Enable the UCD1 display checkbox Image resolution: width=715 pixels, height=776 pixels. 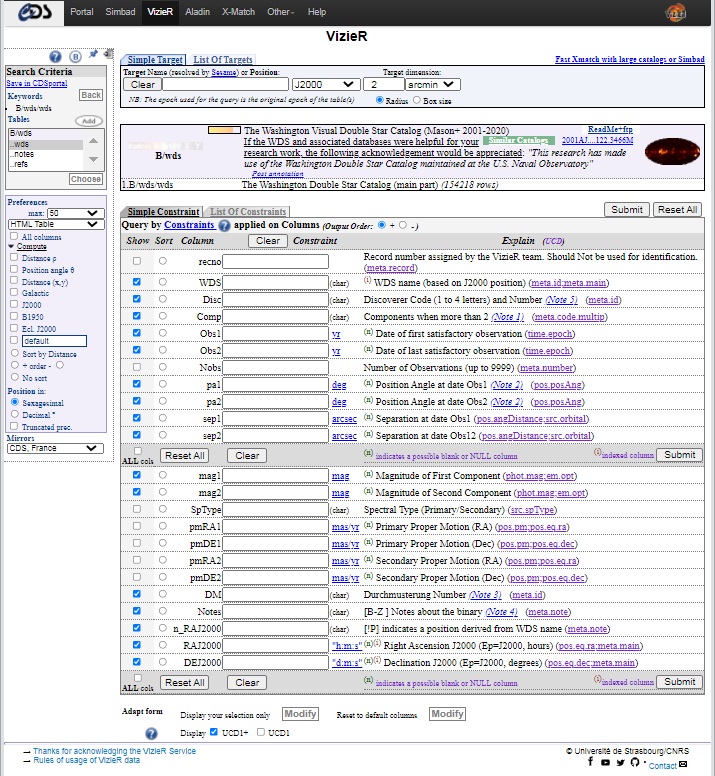(261, 732)
